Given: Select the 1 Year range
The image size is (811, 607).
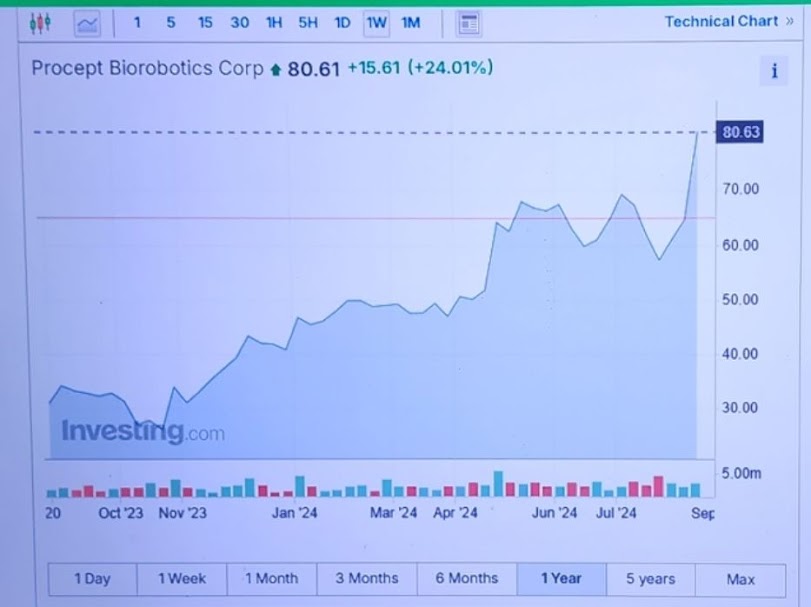Looking at the screenshot, I should pos(561,579).
